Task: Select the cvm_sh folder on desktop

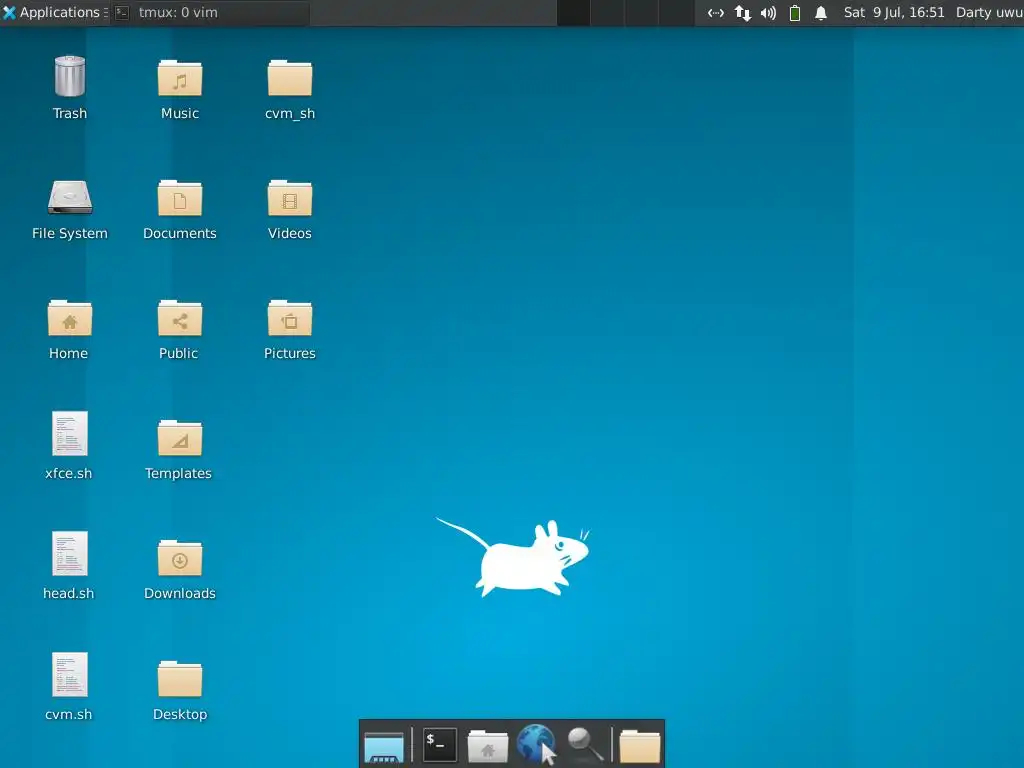Action: coord(289,78)
